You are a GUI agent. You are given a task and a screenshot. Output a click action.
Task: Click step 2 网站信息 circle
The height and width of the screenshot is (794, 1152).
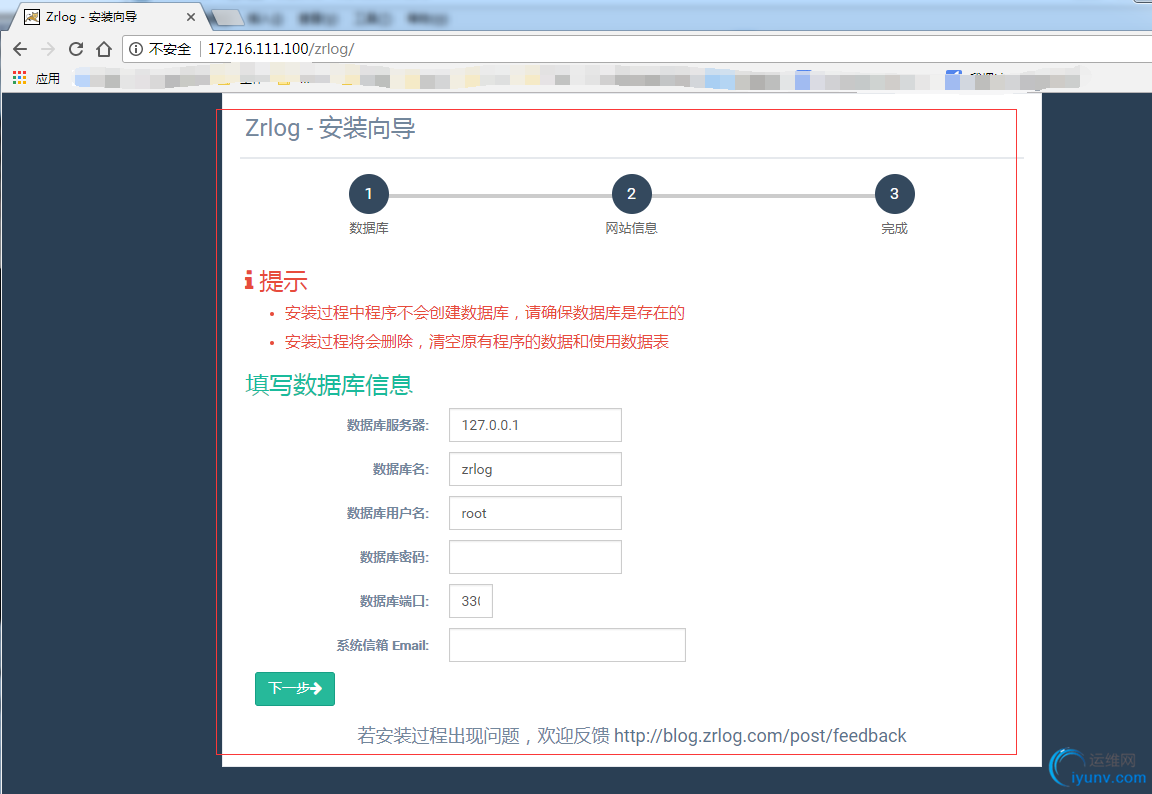click(x=631, y=194)
